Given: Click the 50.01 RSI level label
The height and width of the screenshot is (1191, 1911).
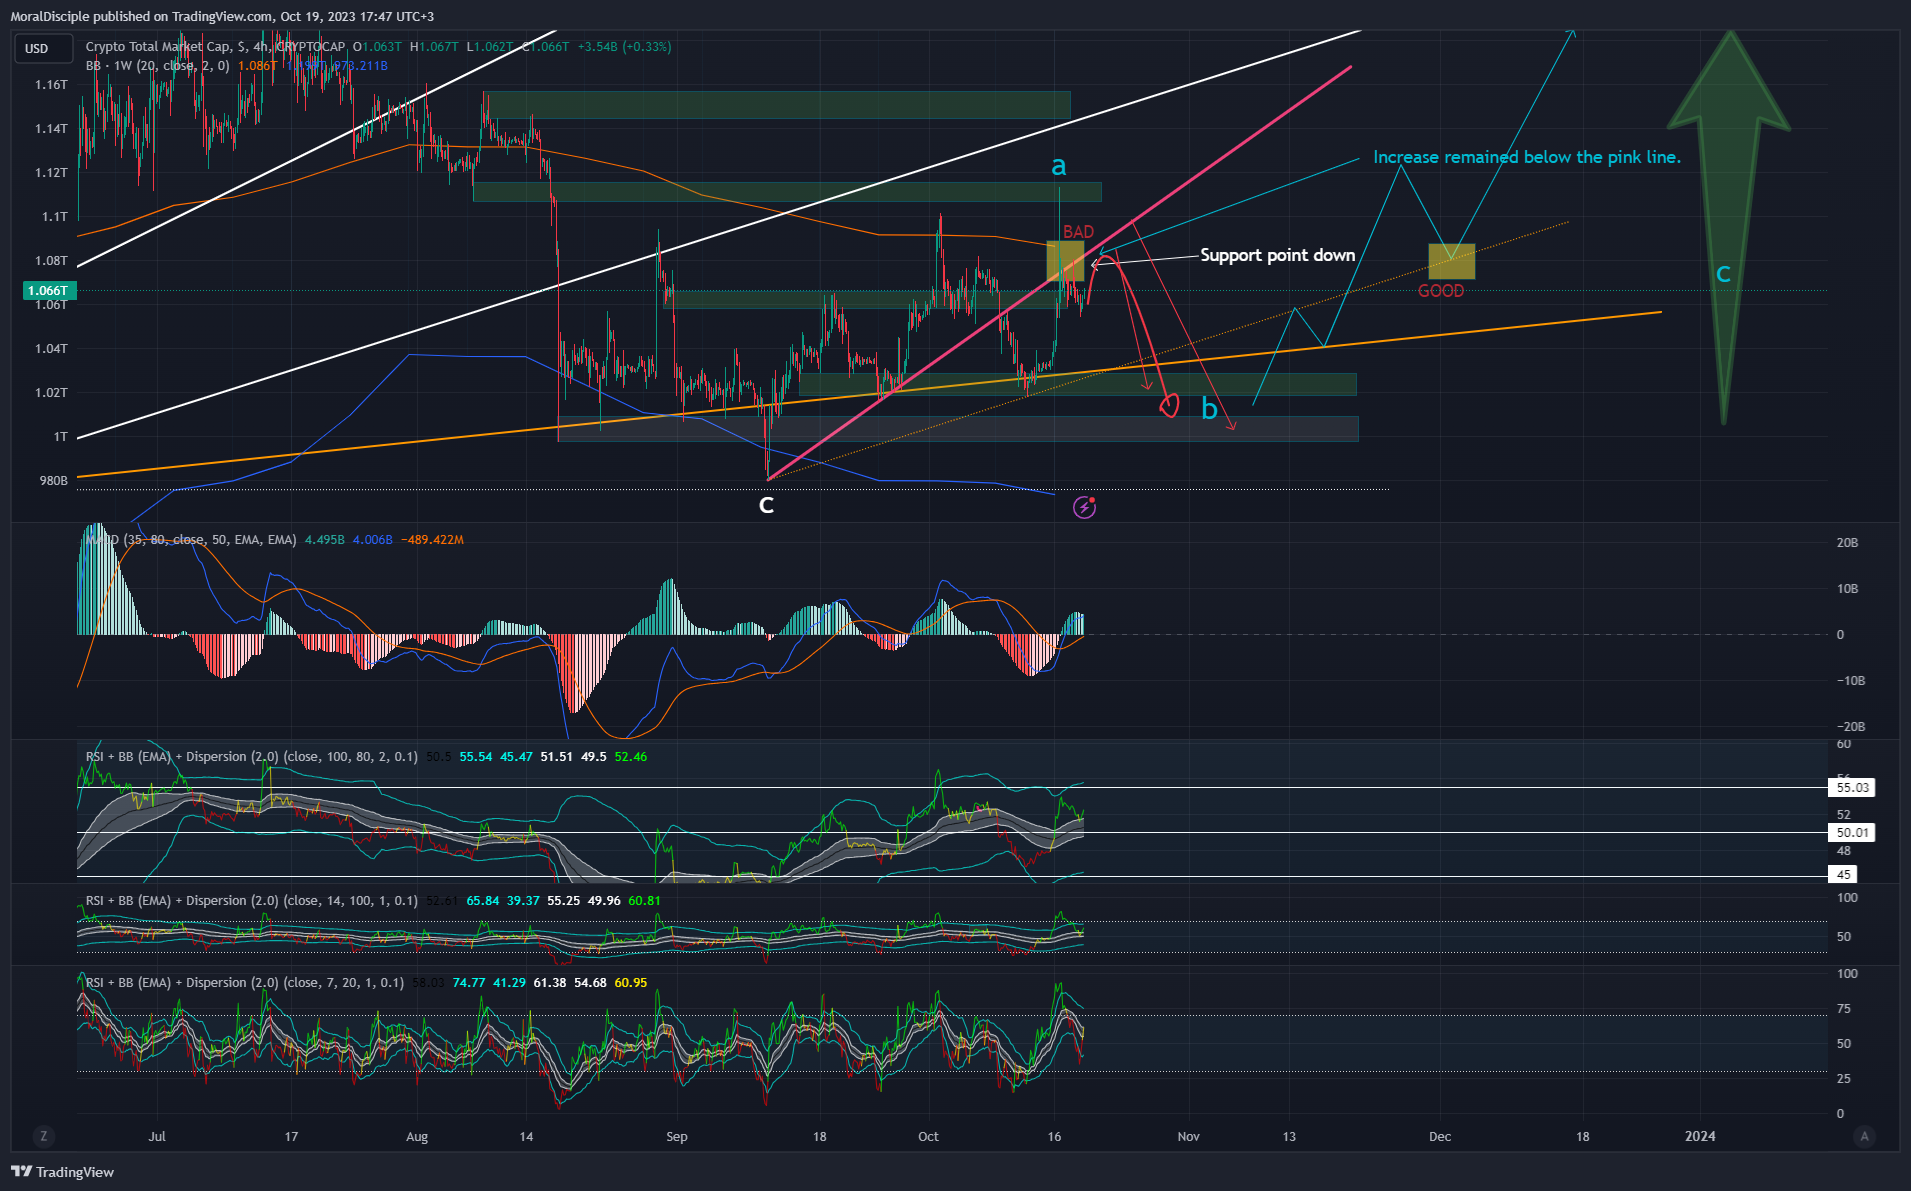Looking at the screenshot, I should (x=1852, y=833).
